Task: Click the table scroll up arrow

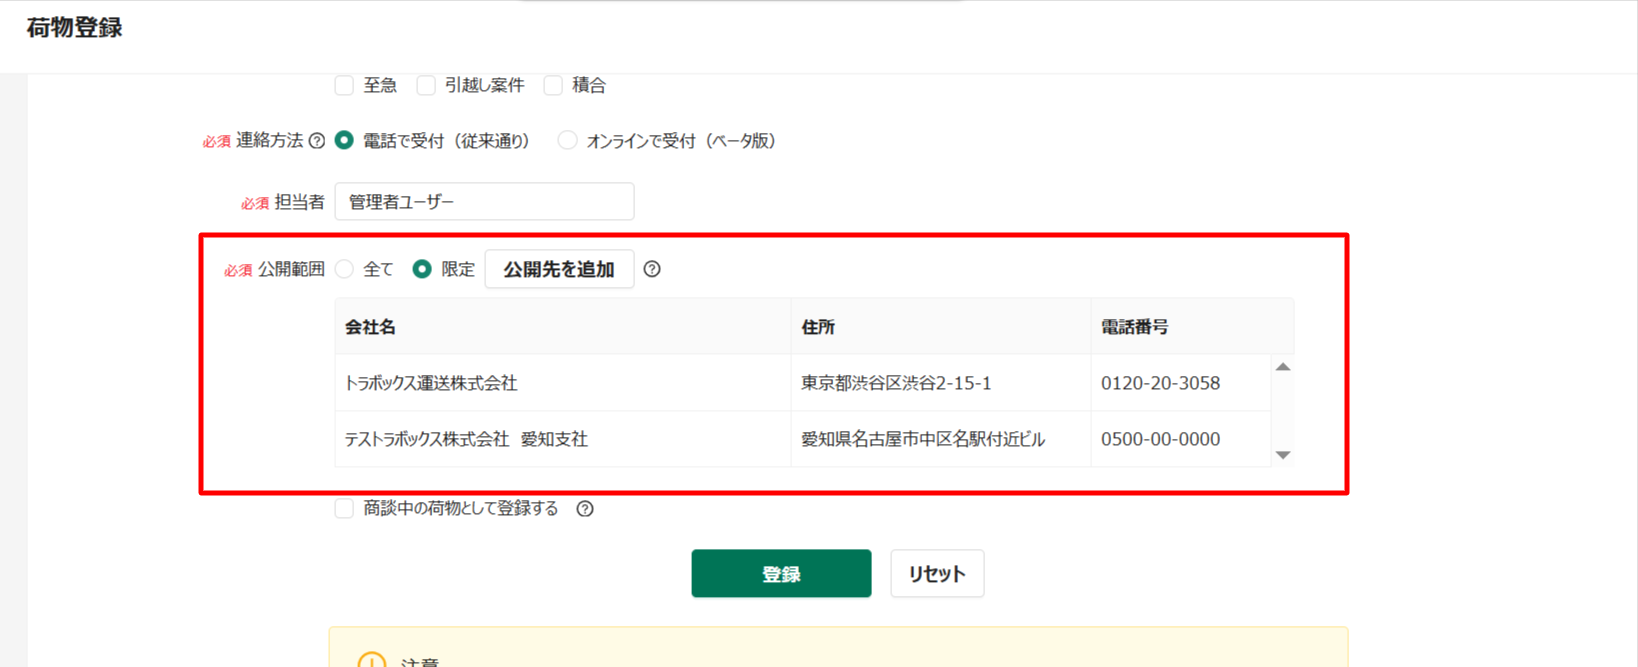Action: (1283, 367)
